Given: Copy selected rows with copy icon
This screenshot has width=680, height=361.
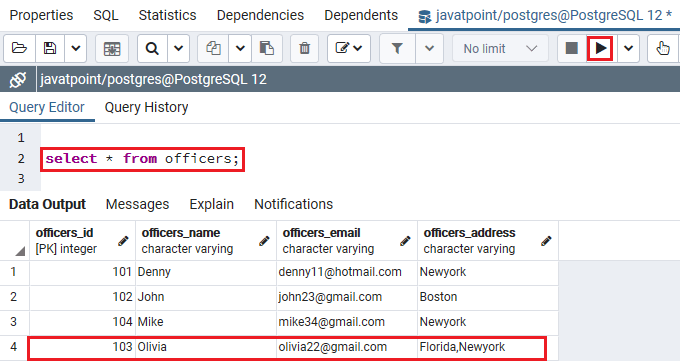Looking at the screenshot, I should [x=213, y=48].
